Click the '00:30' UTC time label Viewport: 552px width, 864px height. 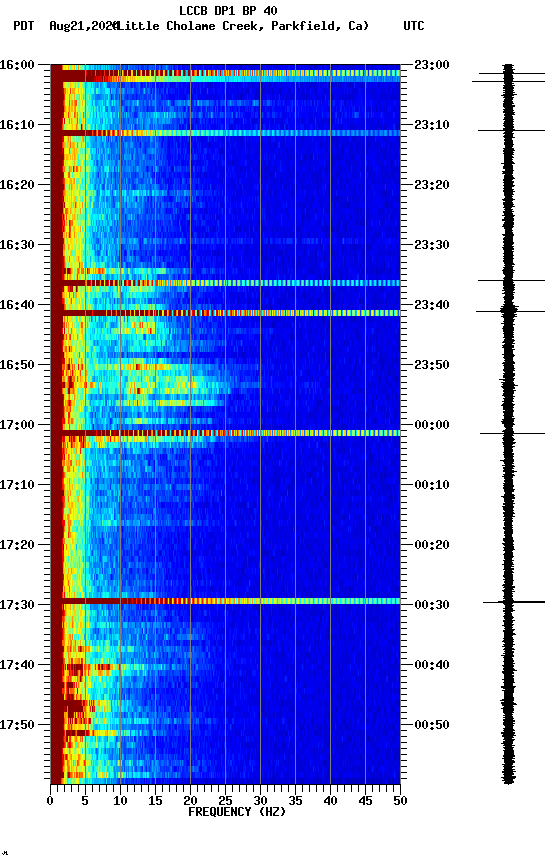click(432, 605)
